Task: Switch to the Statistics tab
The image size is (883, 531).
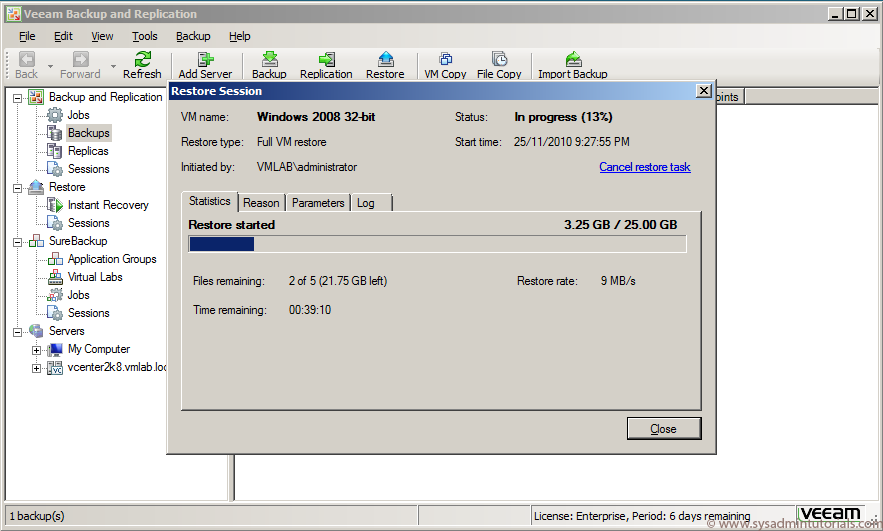Action: pyautogui.click(x=209, y=201)
